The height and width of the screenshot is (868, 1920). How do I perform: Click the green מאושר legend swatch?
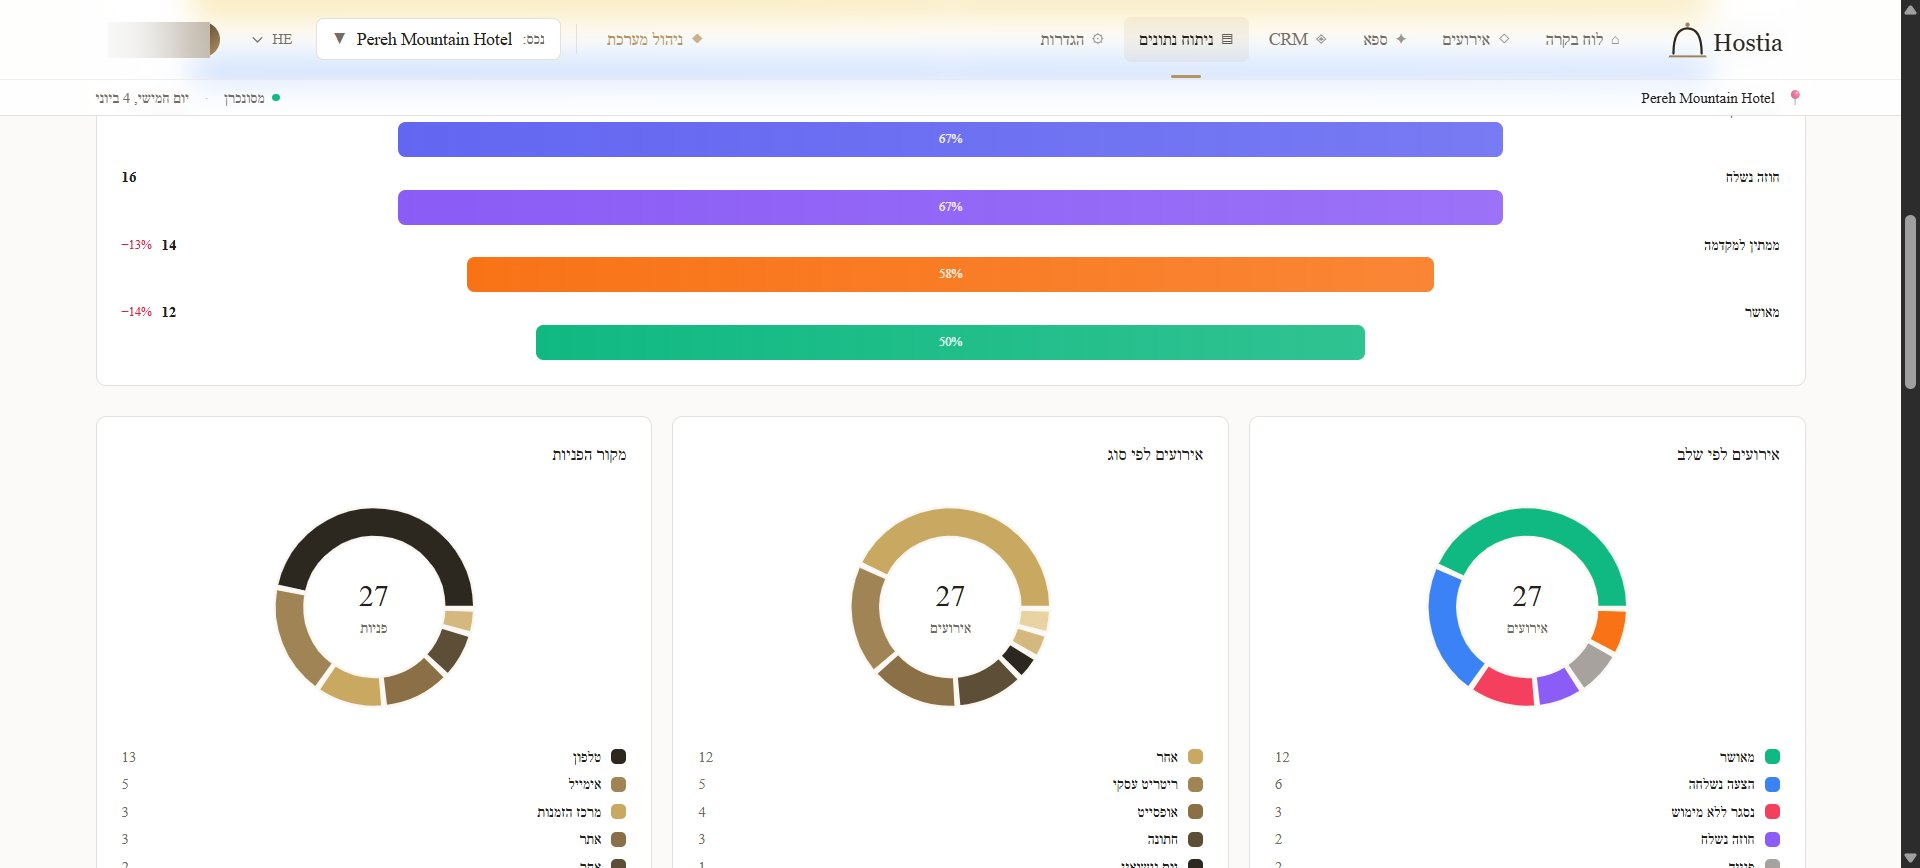(x=1772, y=757)
